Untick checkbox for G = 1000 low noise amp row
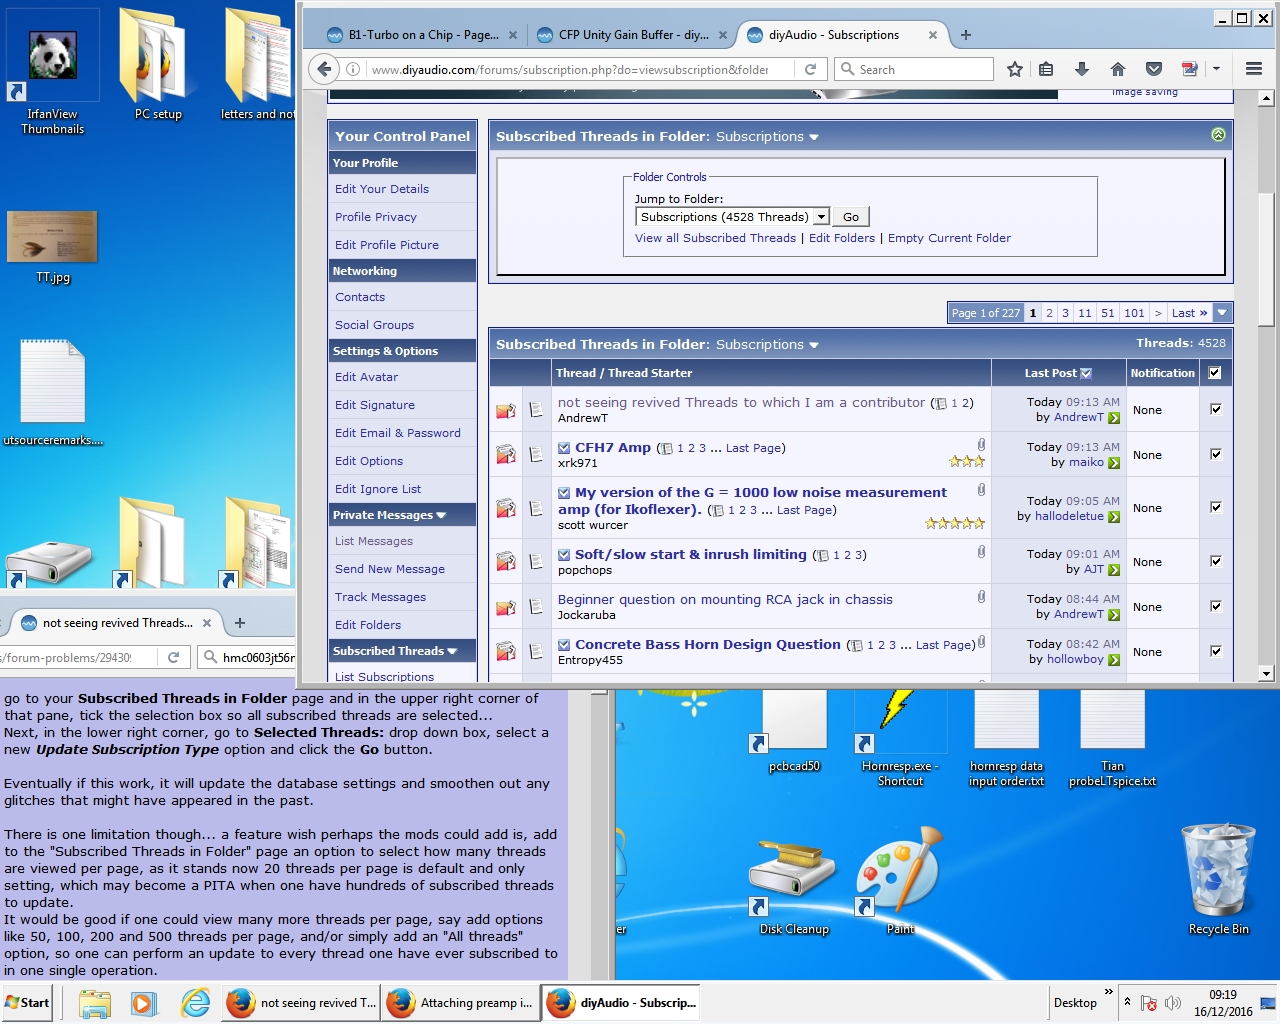This screenshot has width=1280, height=1024. pyautogui.click(x=1216, y=507)
